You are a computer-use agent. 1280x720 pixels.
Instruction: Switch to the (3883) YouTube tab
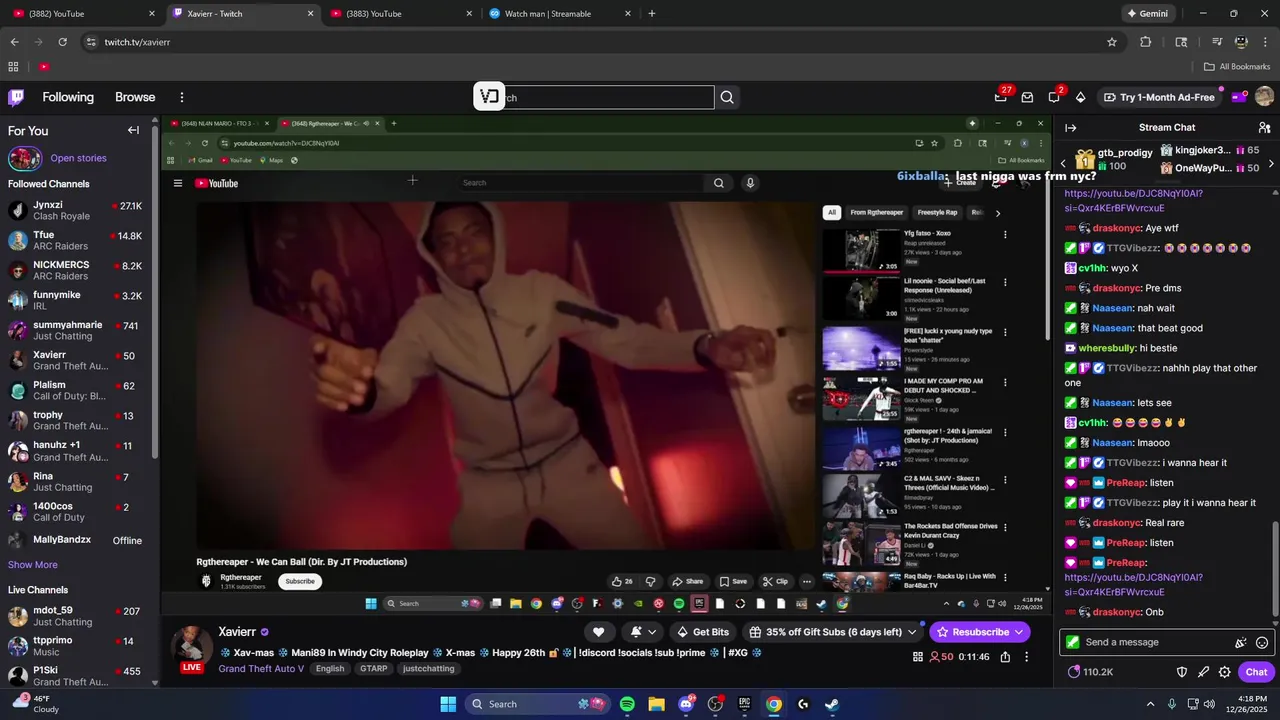400,14
